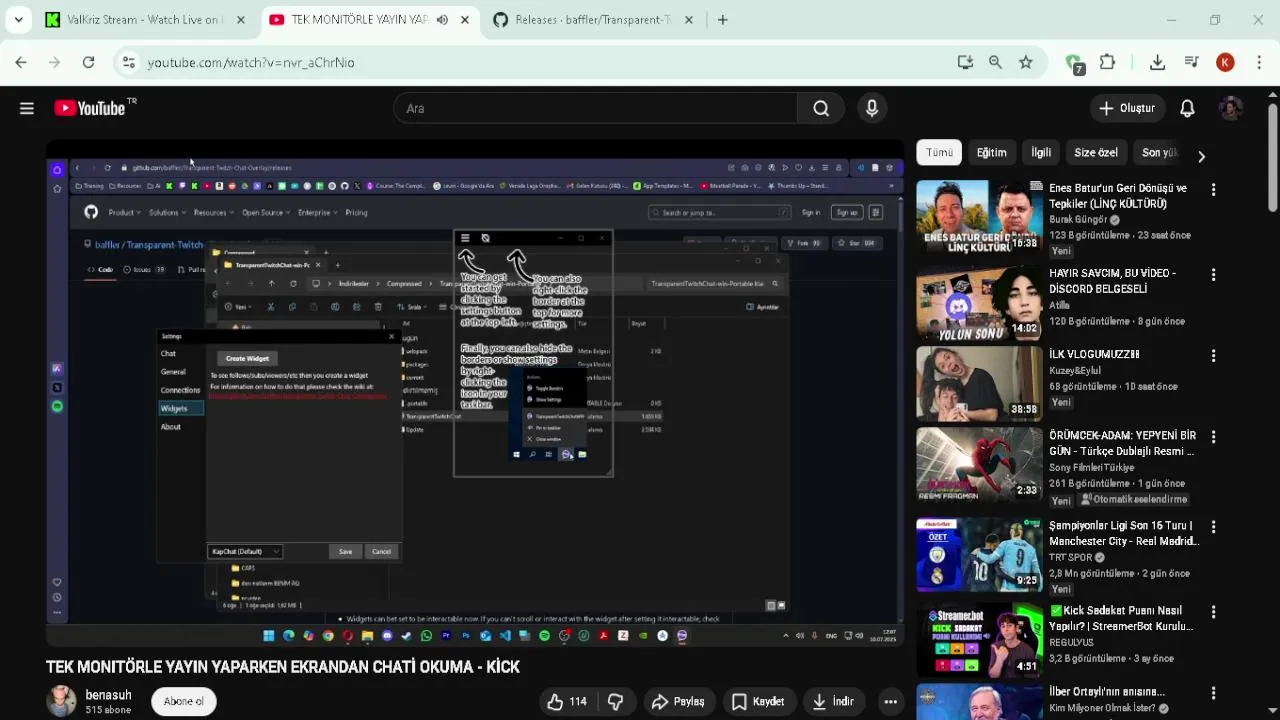Open options menu for Kick Sadakat video
The width and height of the screenshot is (1280, 720).
pos(1213,612)
